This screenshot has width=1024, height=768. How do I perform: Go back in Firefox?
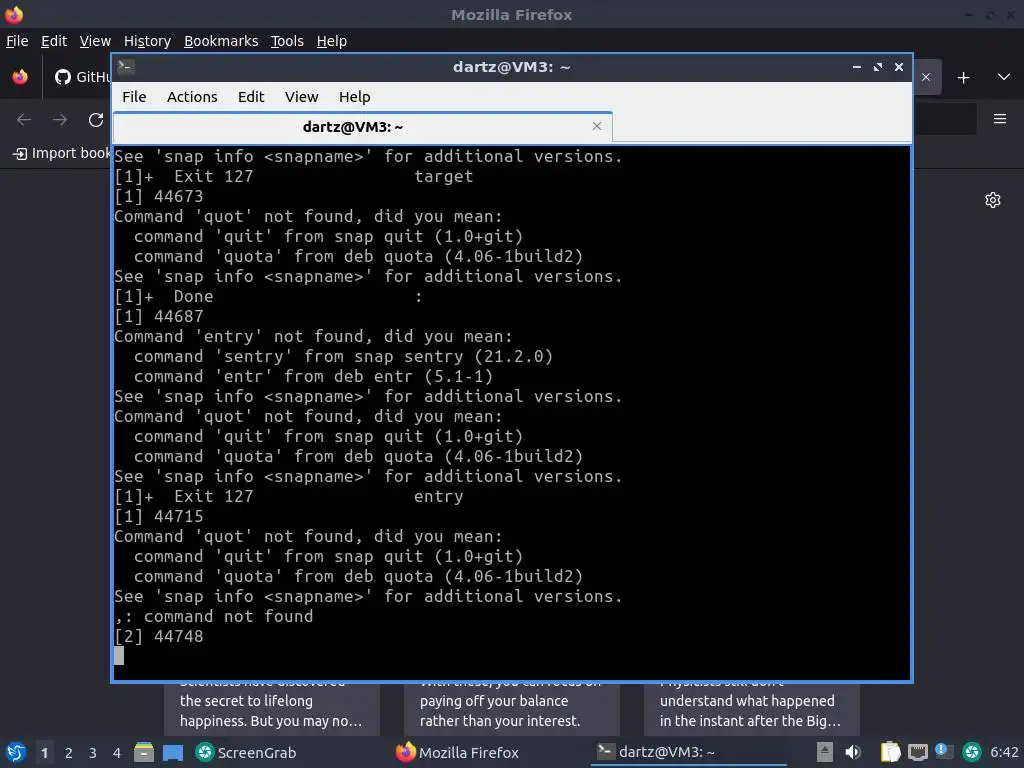point(24,120)
